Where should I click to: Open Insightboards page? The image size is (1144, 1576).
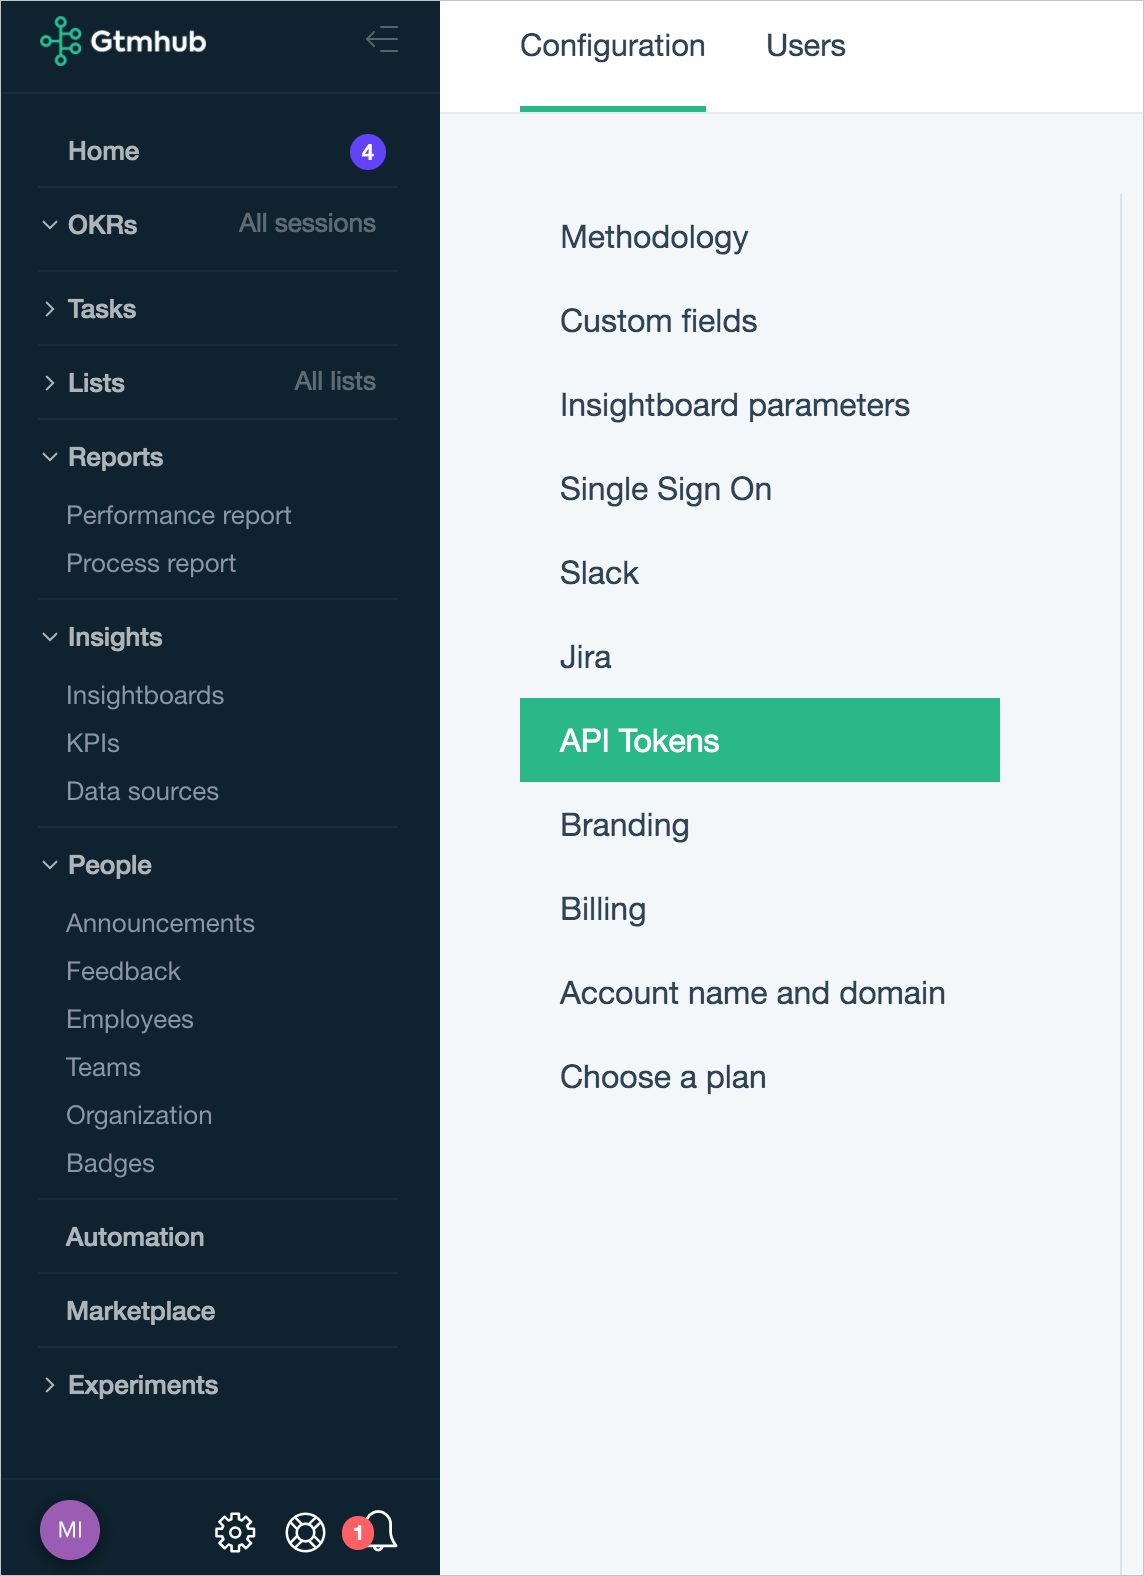click(145, 695)
